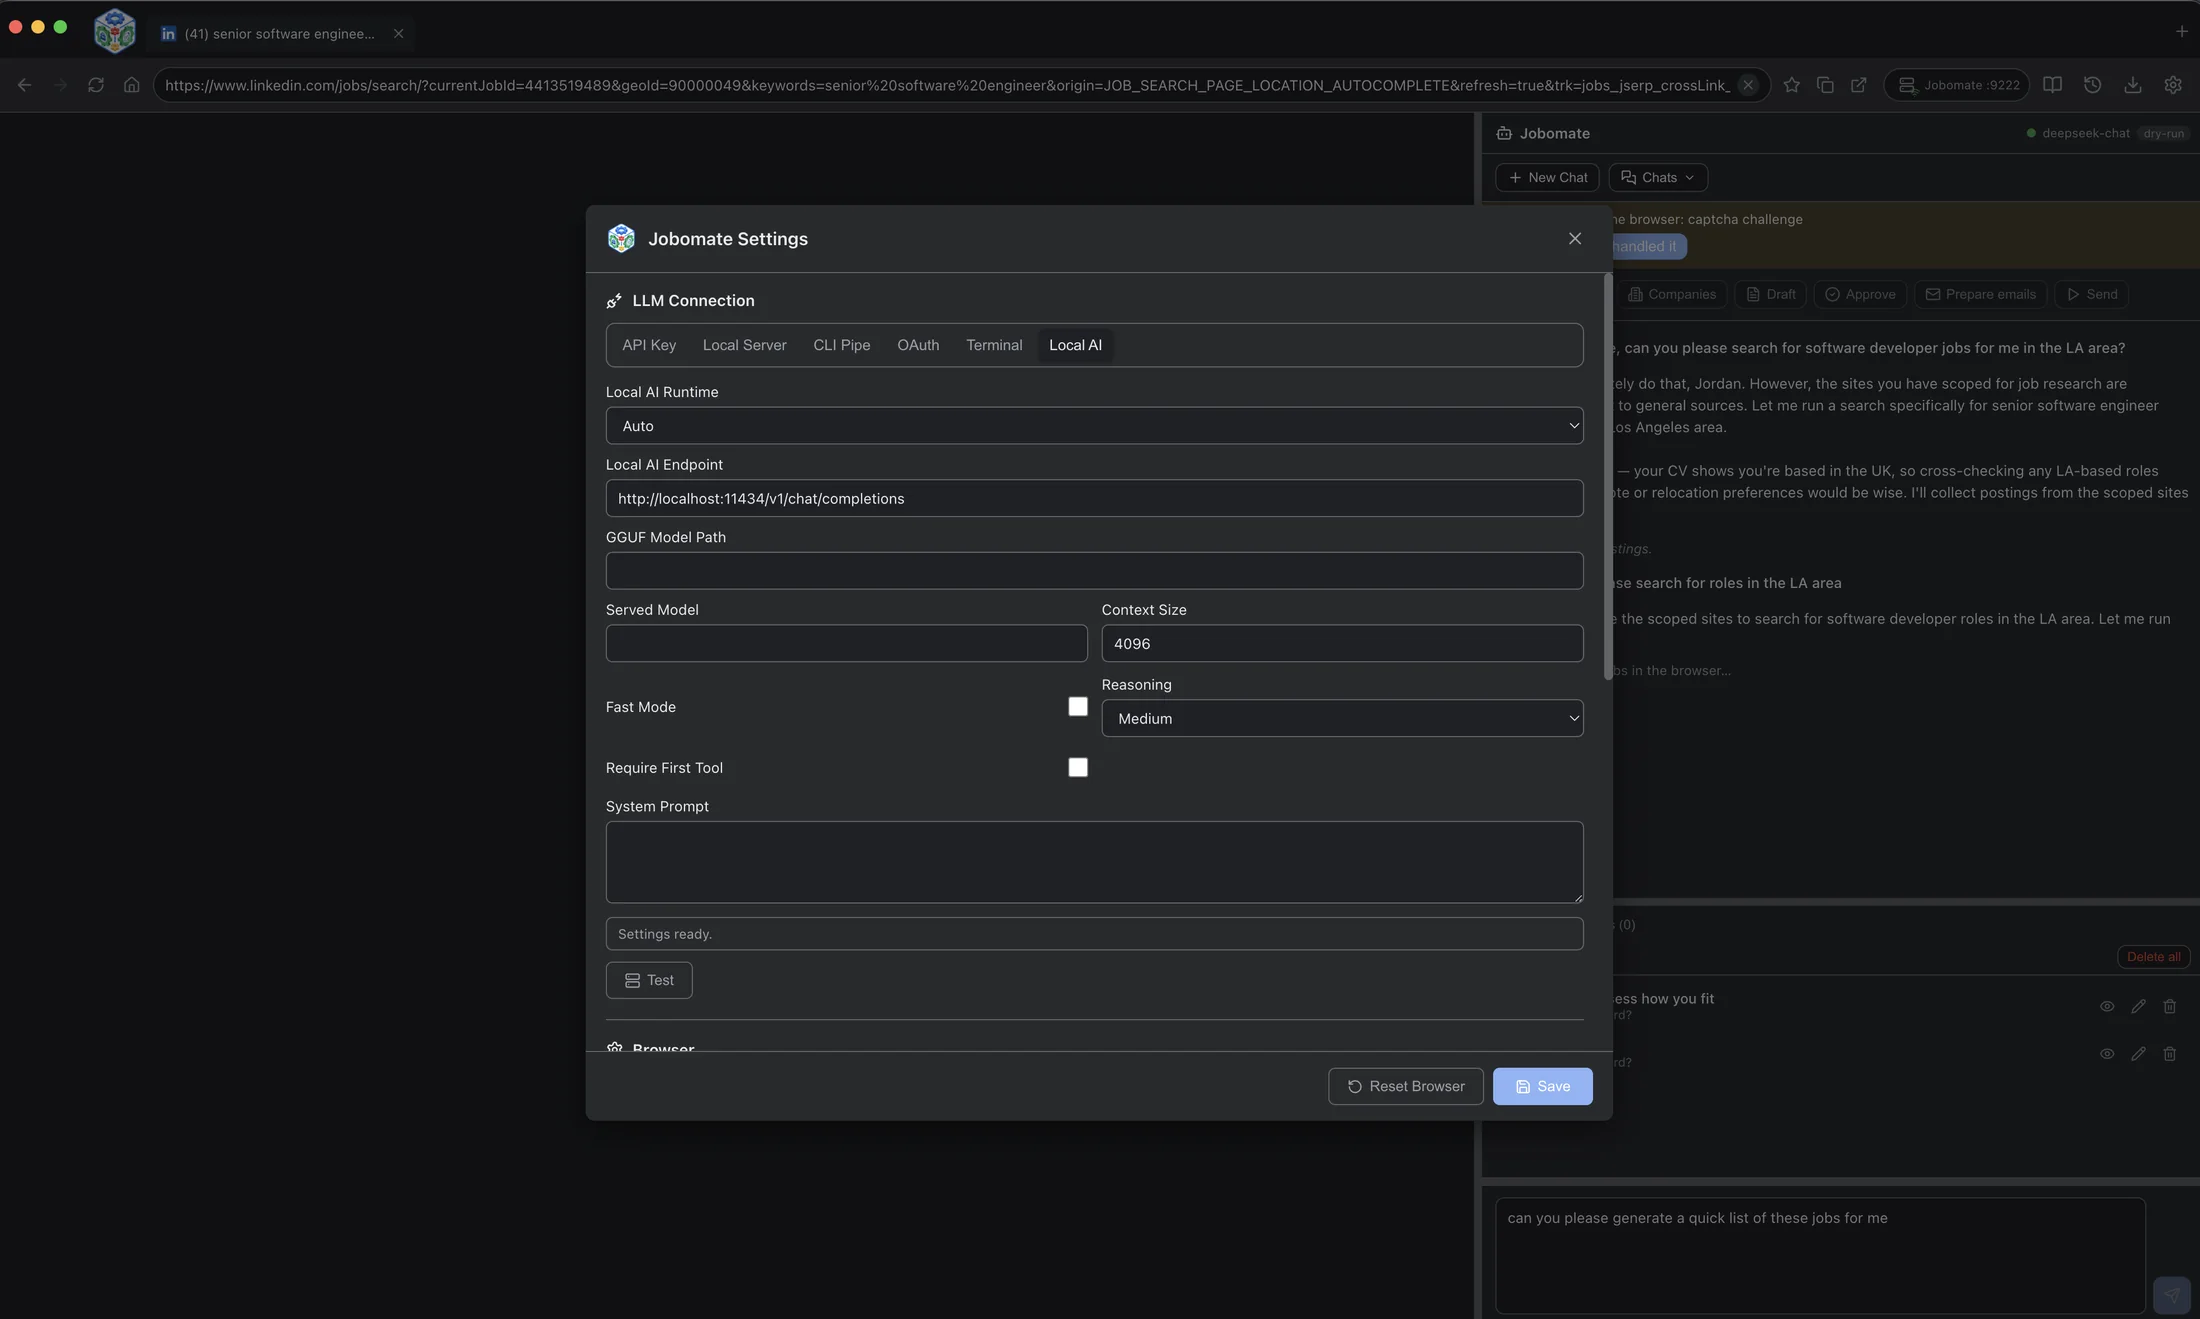The image size is (2200, 1319).
Task: Click the settings dialog vertical scrollbar
Action: tap(1608, 476)
